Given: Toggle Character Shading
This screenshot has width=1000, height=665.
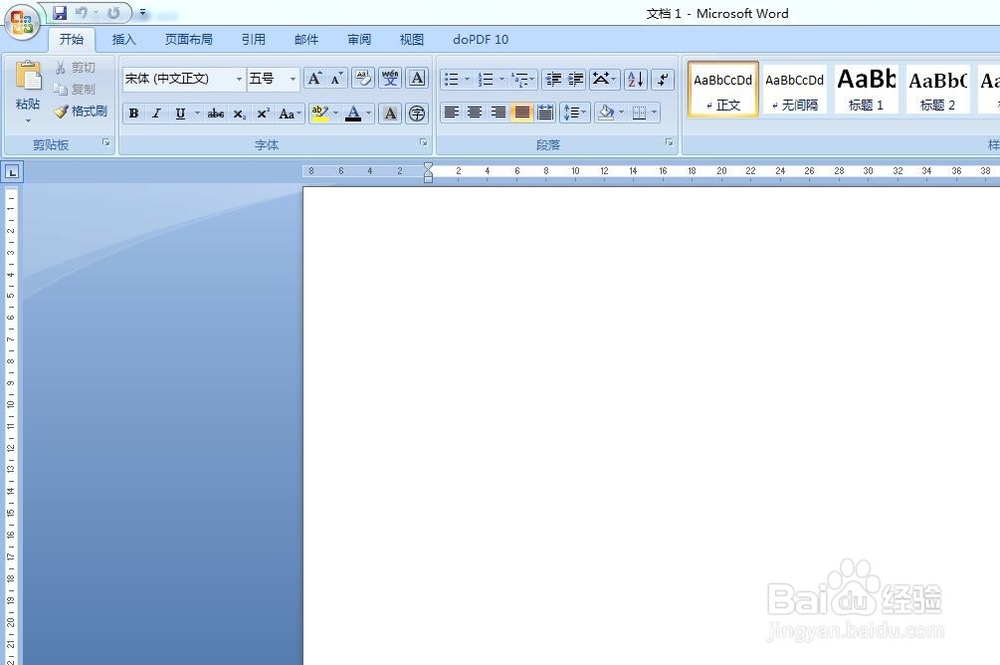Looking at the screenshot, I should point(390,113).
